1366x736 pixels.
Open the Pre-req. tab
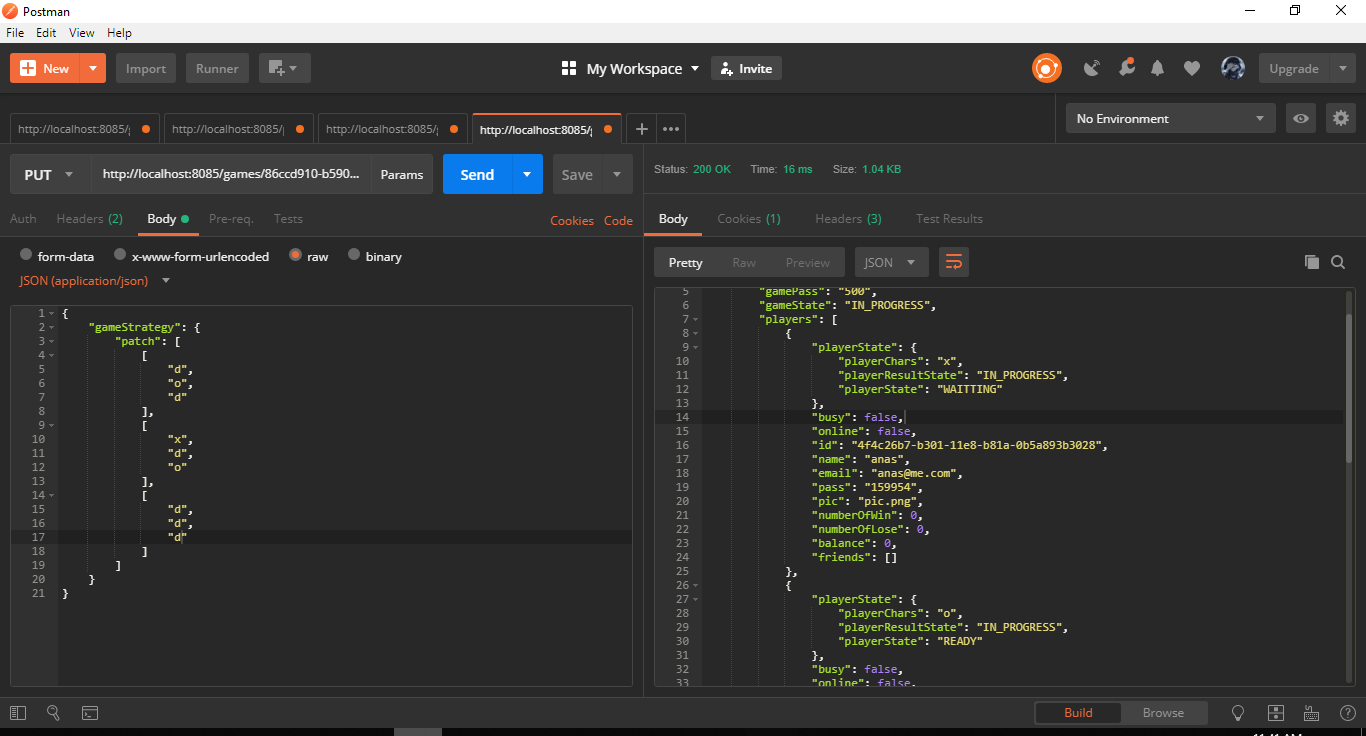point(231,219)
